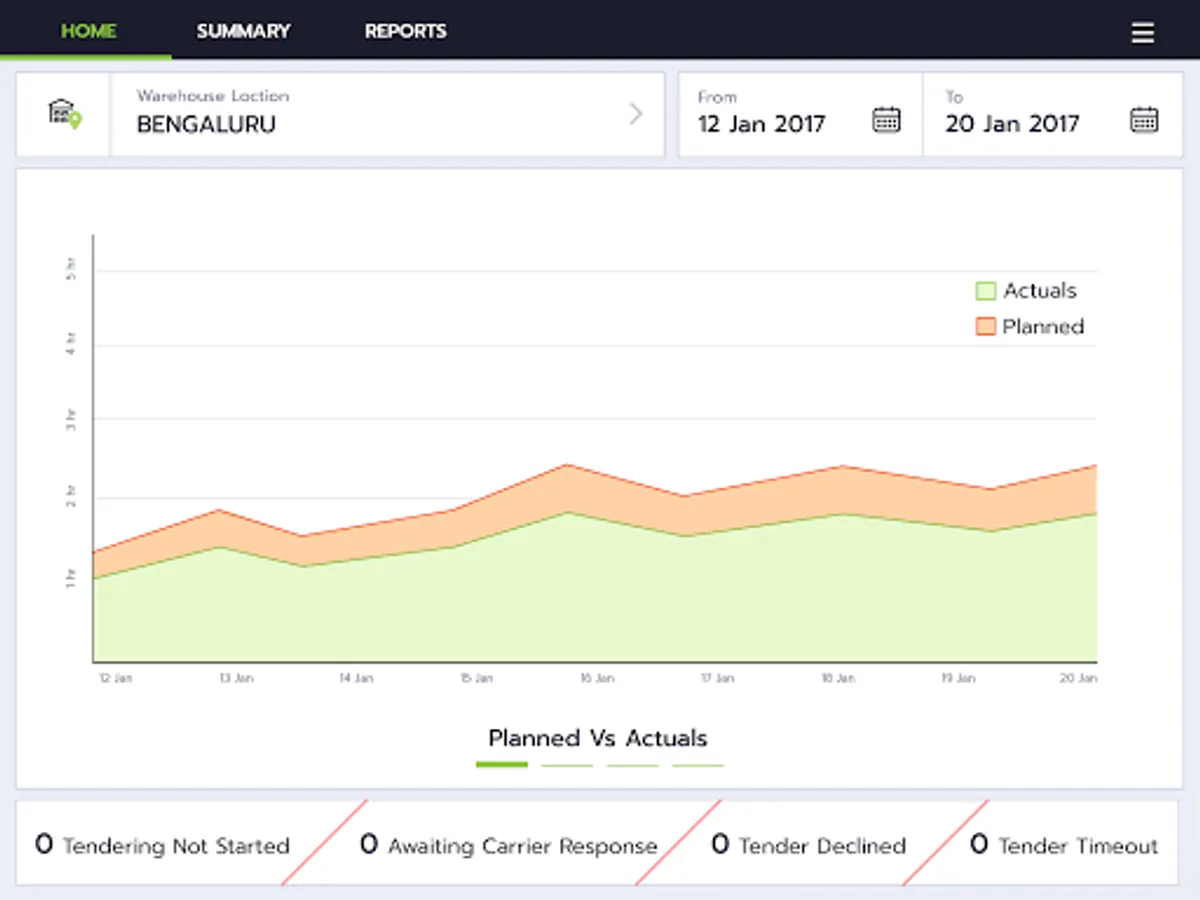Switch to the Home tab
The width and height of the screenshot is (1200, 900).
coord(88,31)
